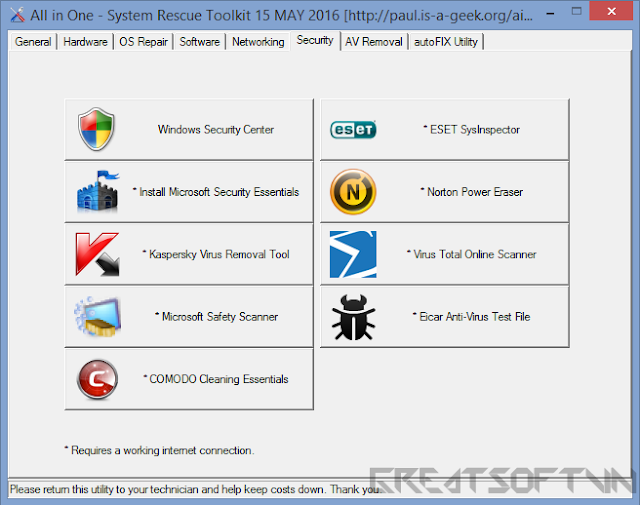Viewport: 640px width, 505px height.
Task: Open Virus Total Online Scanner
Action: point(445,254)
